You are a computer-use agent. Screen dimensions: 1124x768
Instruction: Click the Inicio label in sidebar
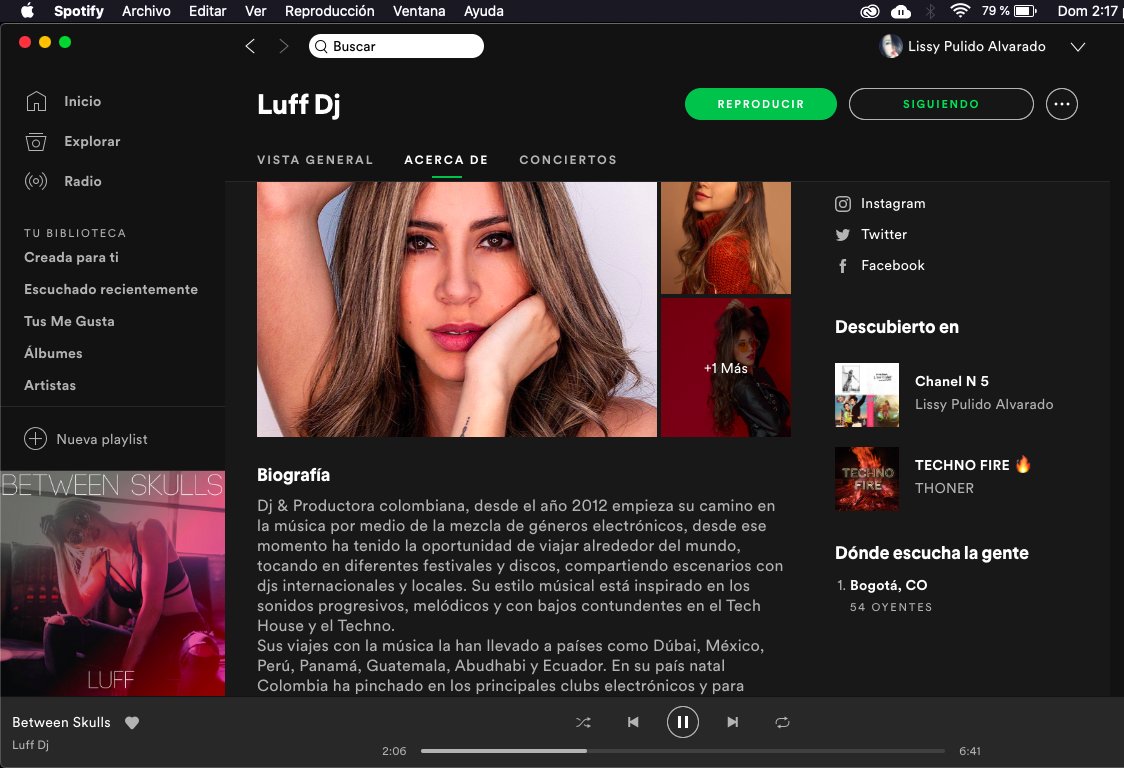click(x=82, y=101)
